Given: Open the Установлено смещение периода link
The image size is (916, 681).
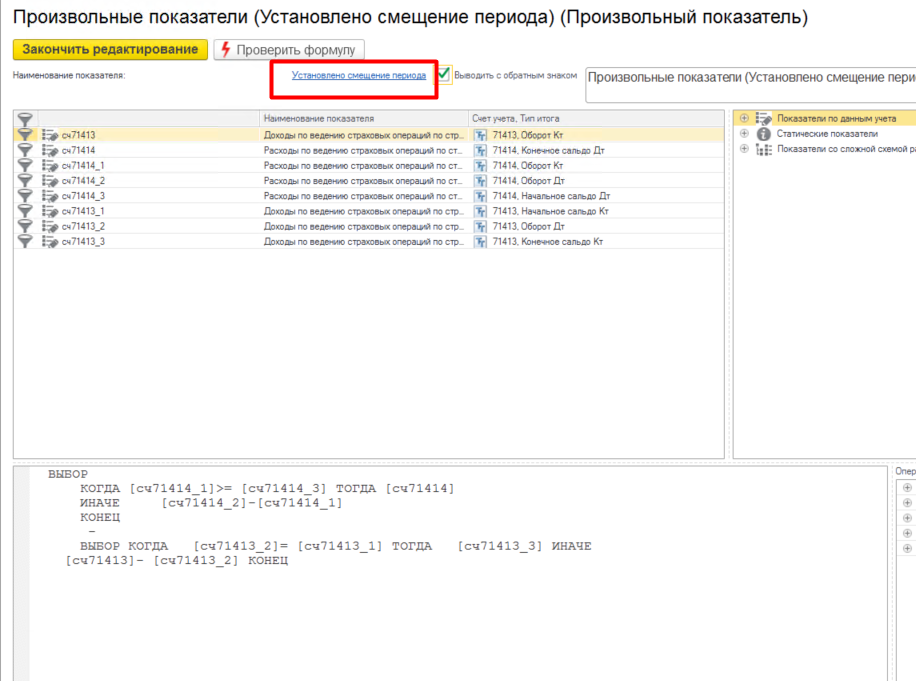Looking at the screenshot, I should pos(359,75).
